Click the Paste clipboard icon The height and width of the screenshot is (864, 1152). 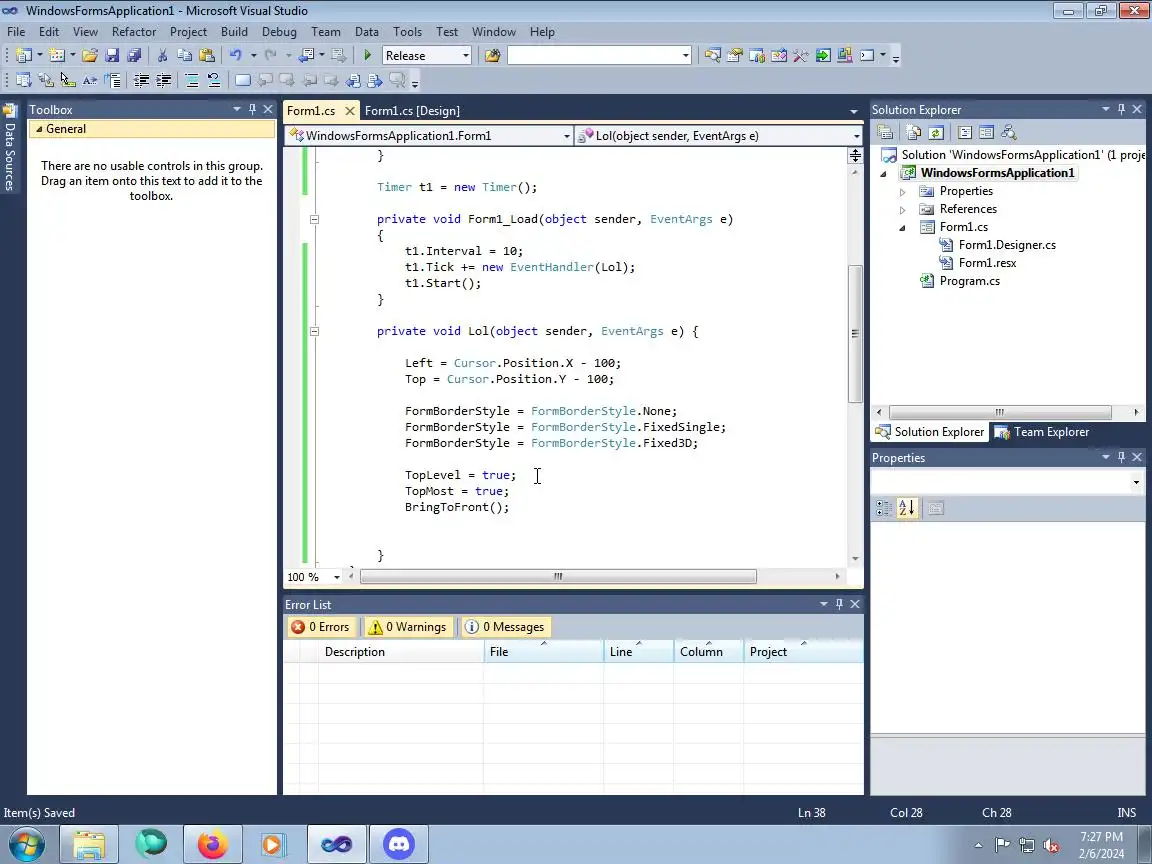click(207, 55)
